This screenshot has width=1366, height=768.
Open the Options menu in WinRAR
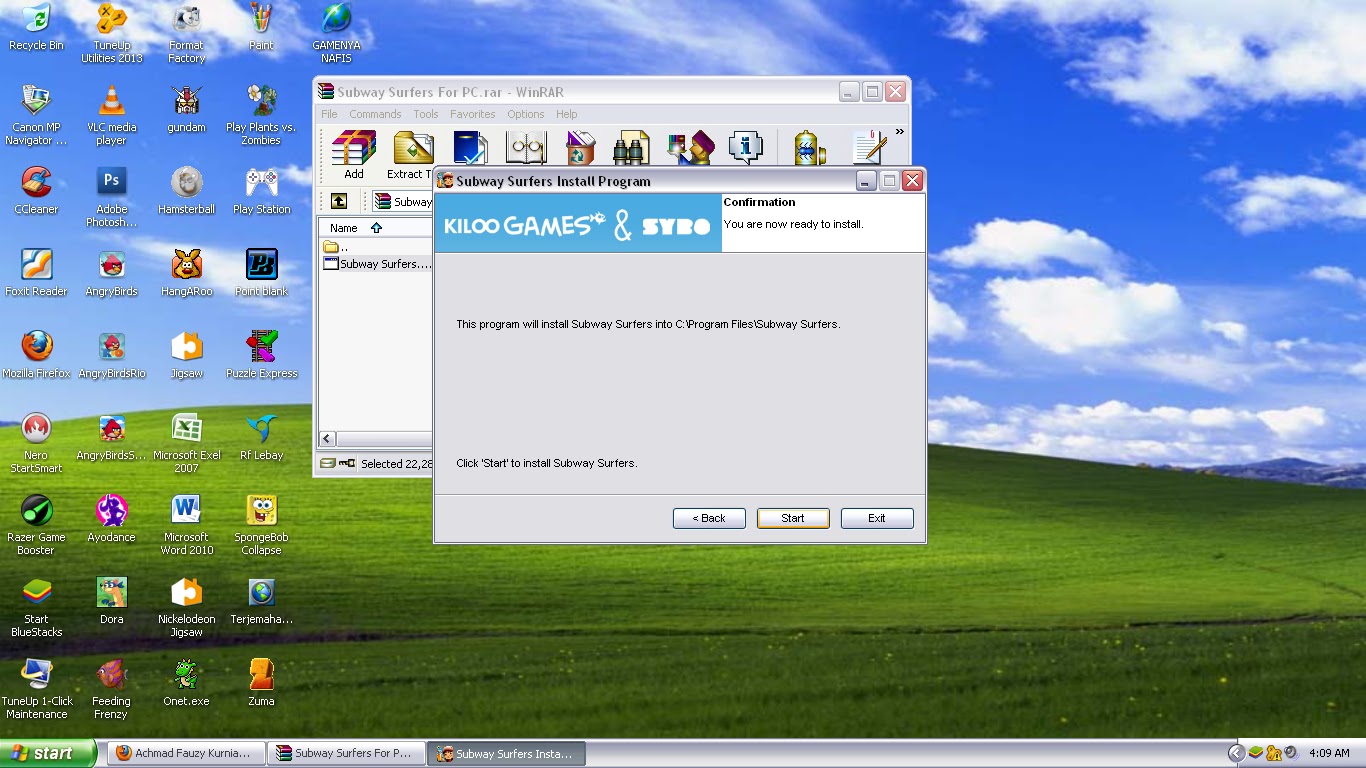(x=526, y=114)
